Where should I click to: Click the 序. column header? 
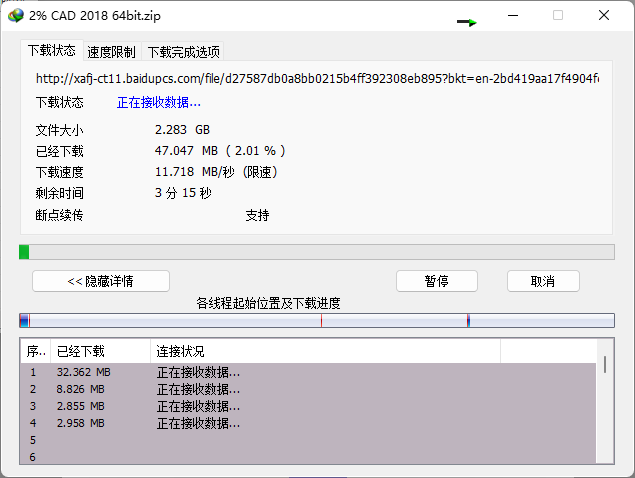pos(35,352)
